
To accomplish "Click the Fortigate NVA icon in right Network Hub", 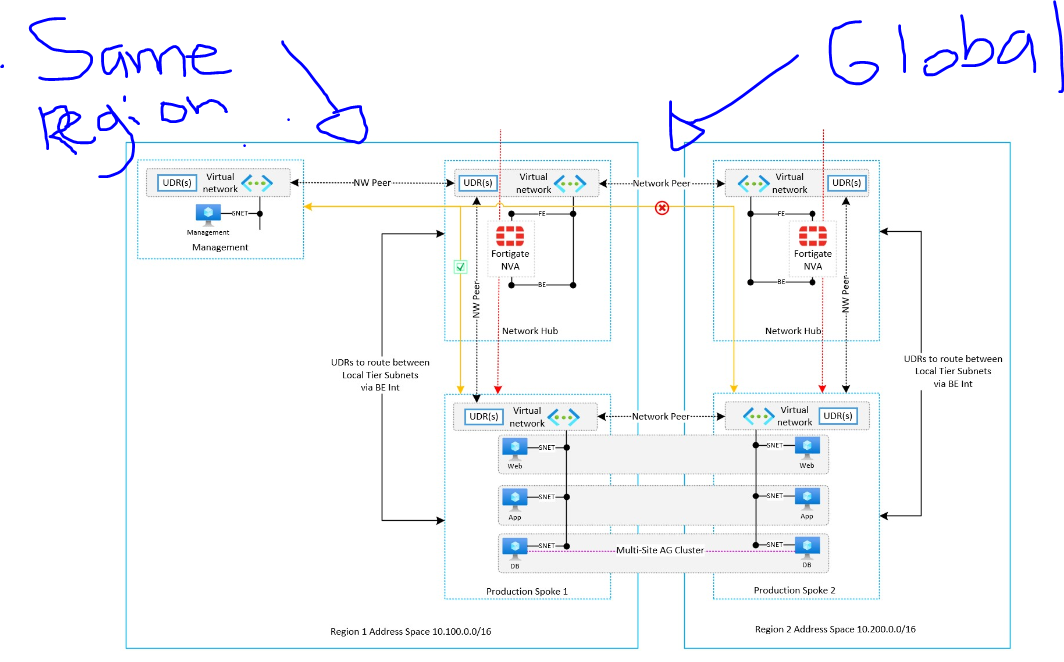I will point(813,238).
